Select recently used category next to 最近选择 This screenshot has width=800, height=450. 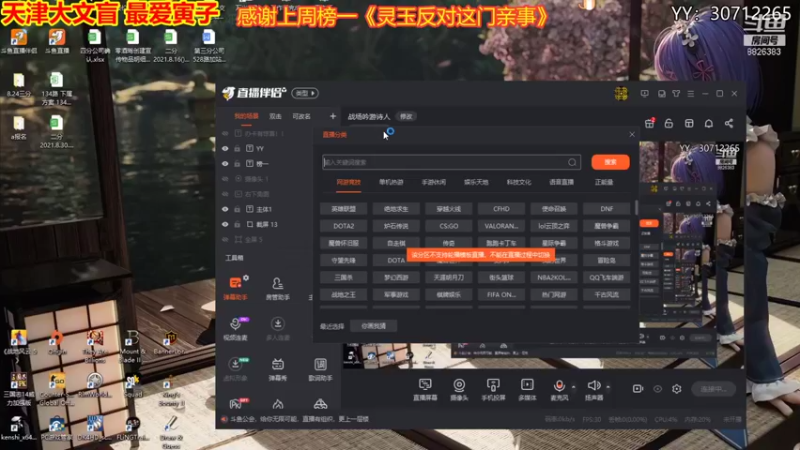point(373,326)
